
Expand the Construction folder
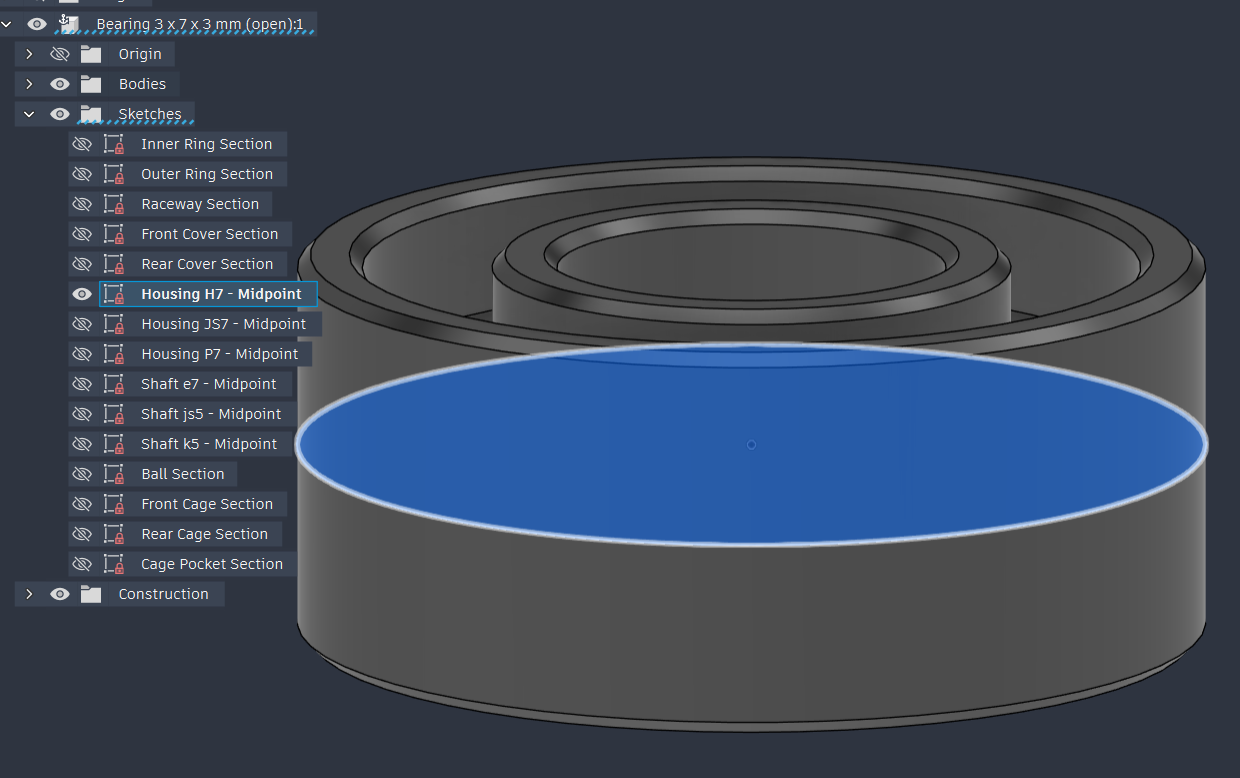pos(29,594)
